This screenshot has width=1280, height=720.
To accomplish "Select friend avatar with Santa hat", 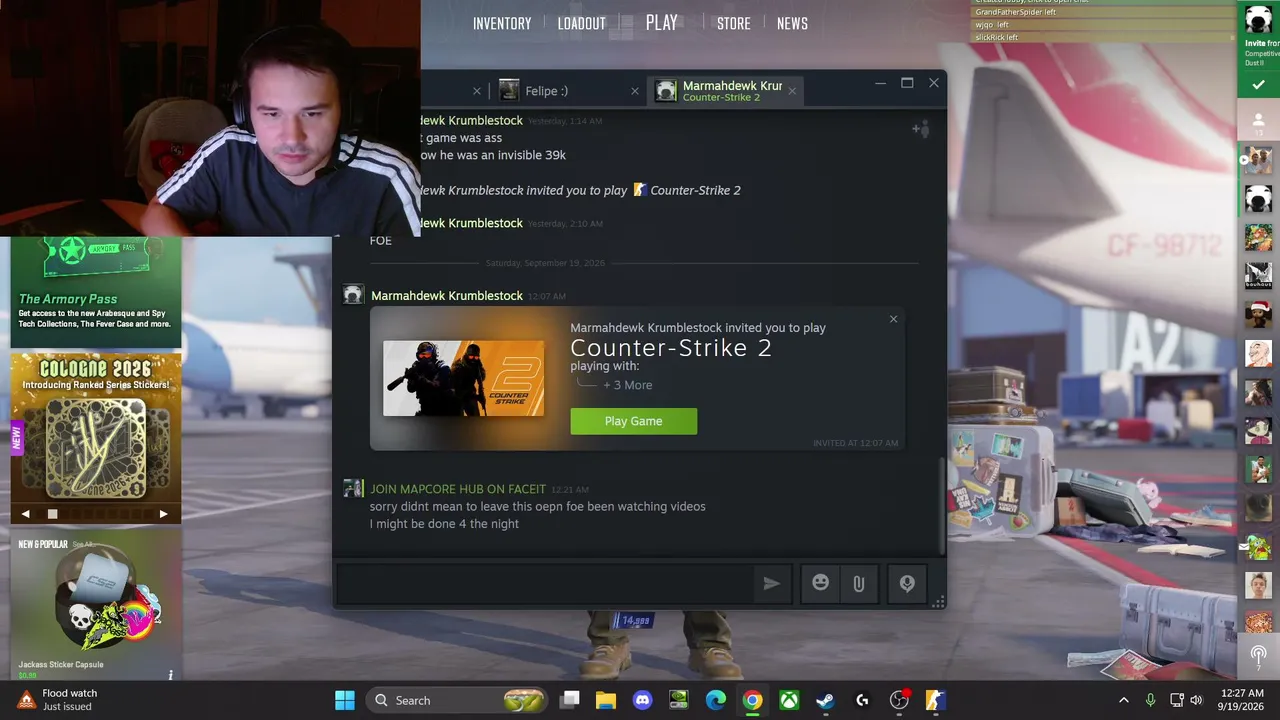I will [1258, 313].
